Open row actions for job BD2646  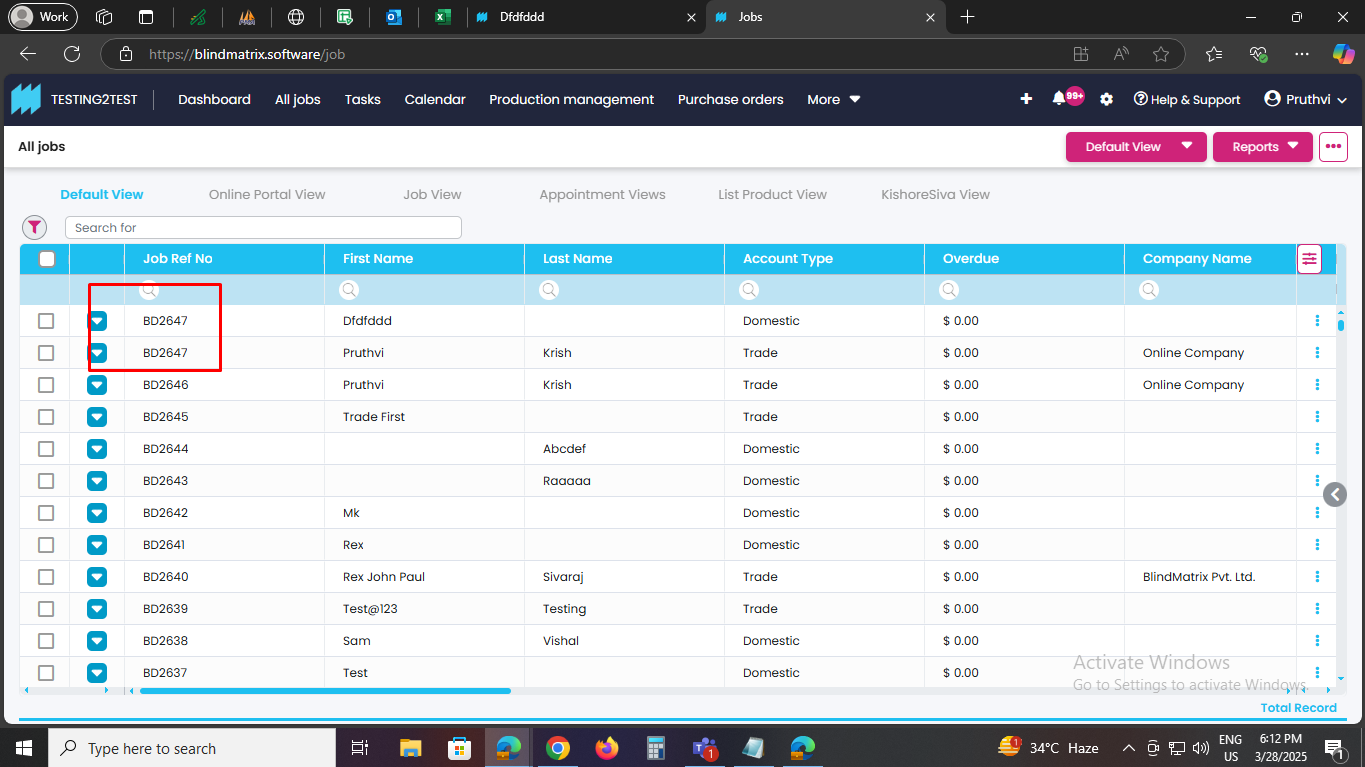coord(1317,385)
